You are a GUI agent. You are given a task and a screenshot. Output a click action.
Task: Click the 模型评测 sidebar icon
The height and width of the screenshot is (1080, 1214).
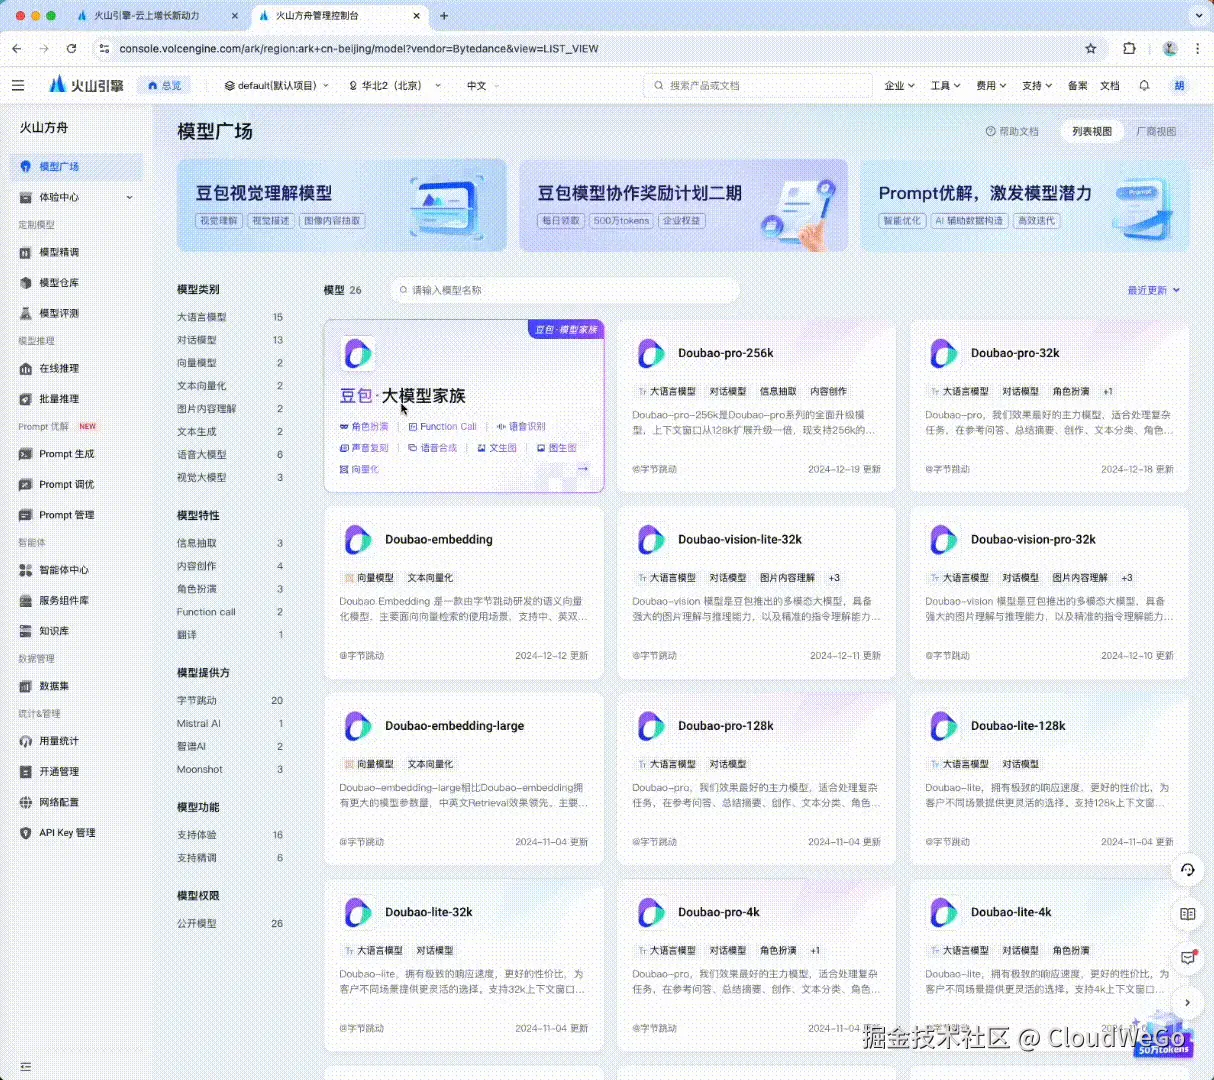pos(26,314)
